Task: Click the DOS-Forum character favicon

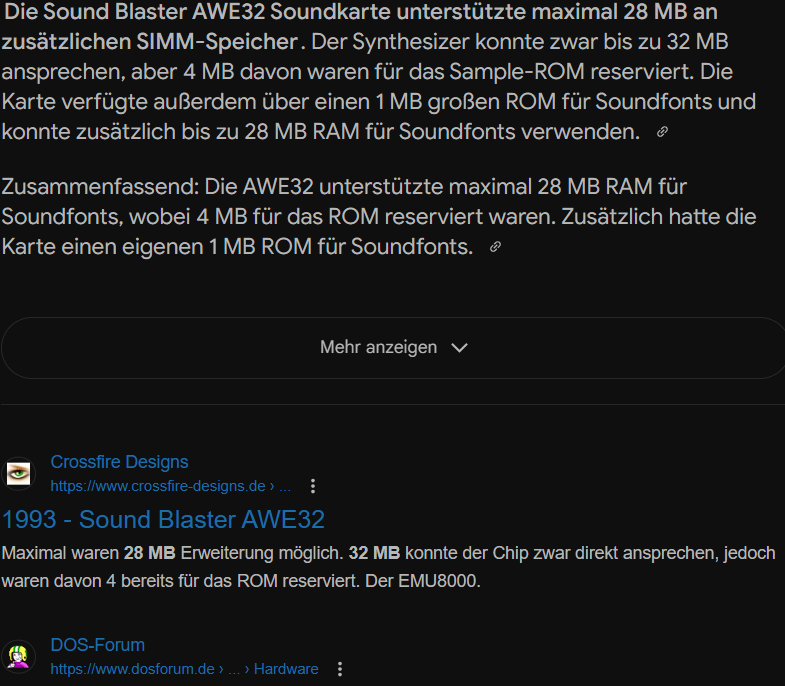Action: click(19, 657)
